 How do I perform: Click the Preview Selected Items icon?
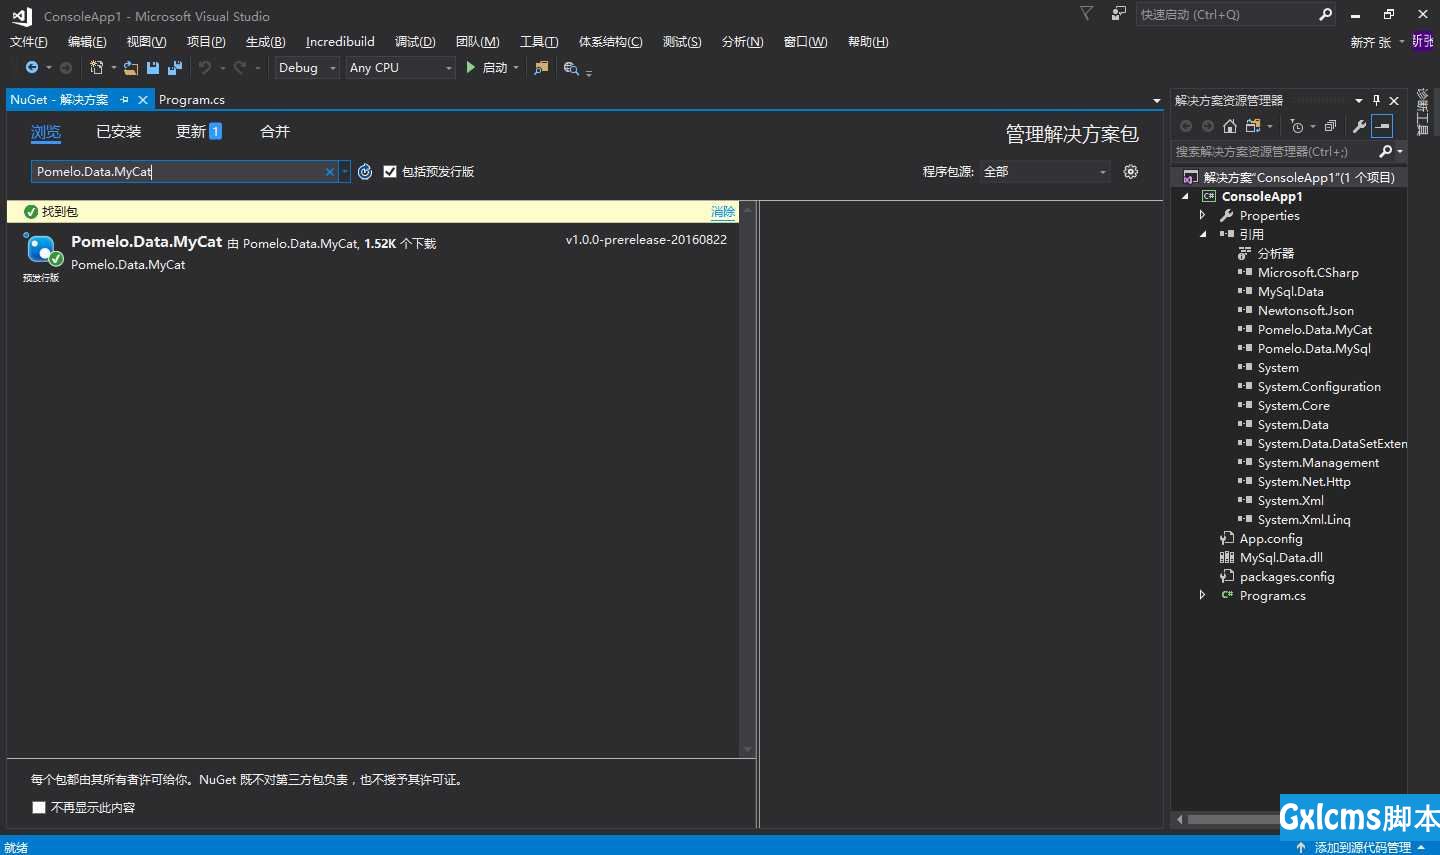click(x=1382, y=126)
